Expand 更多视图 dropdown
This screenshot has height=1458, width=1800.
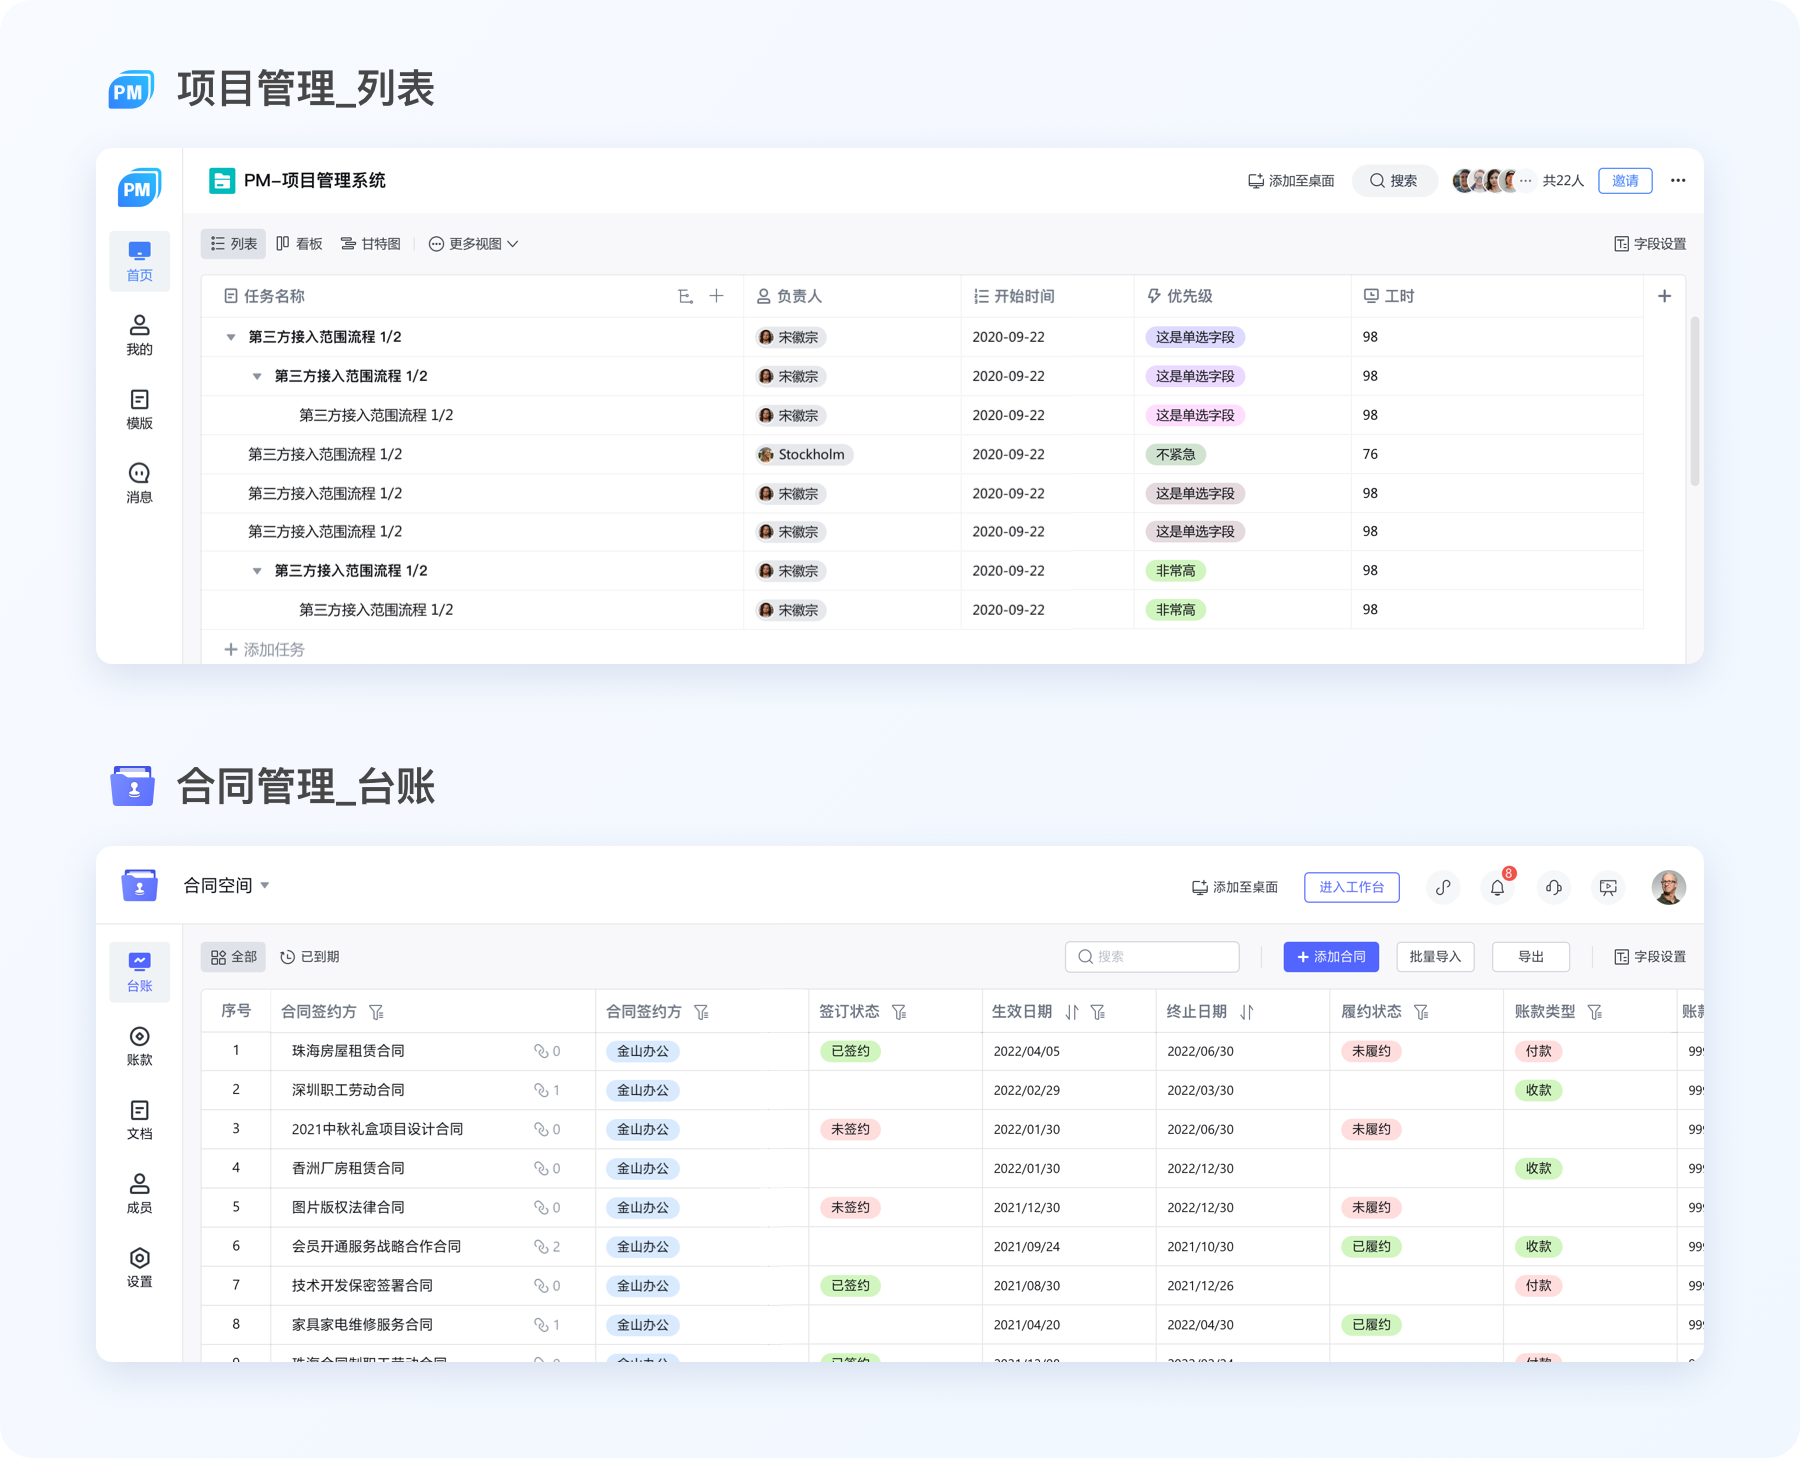473,244
